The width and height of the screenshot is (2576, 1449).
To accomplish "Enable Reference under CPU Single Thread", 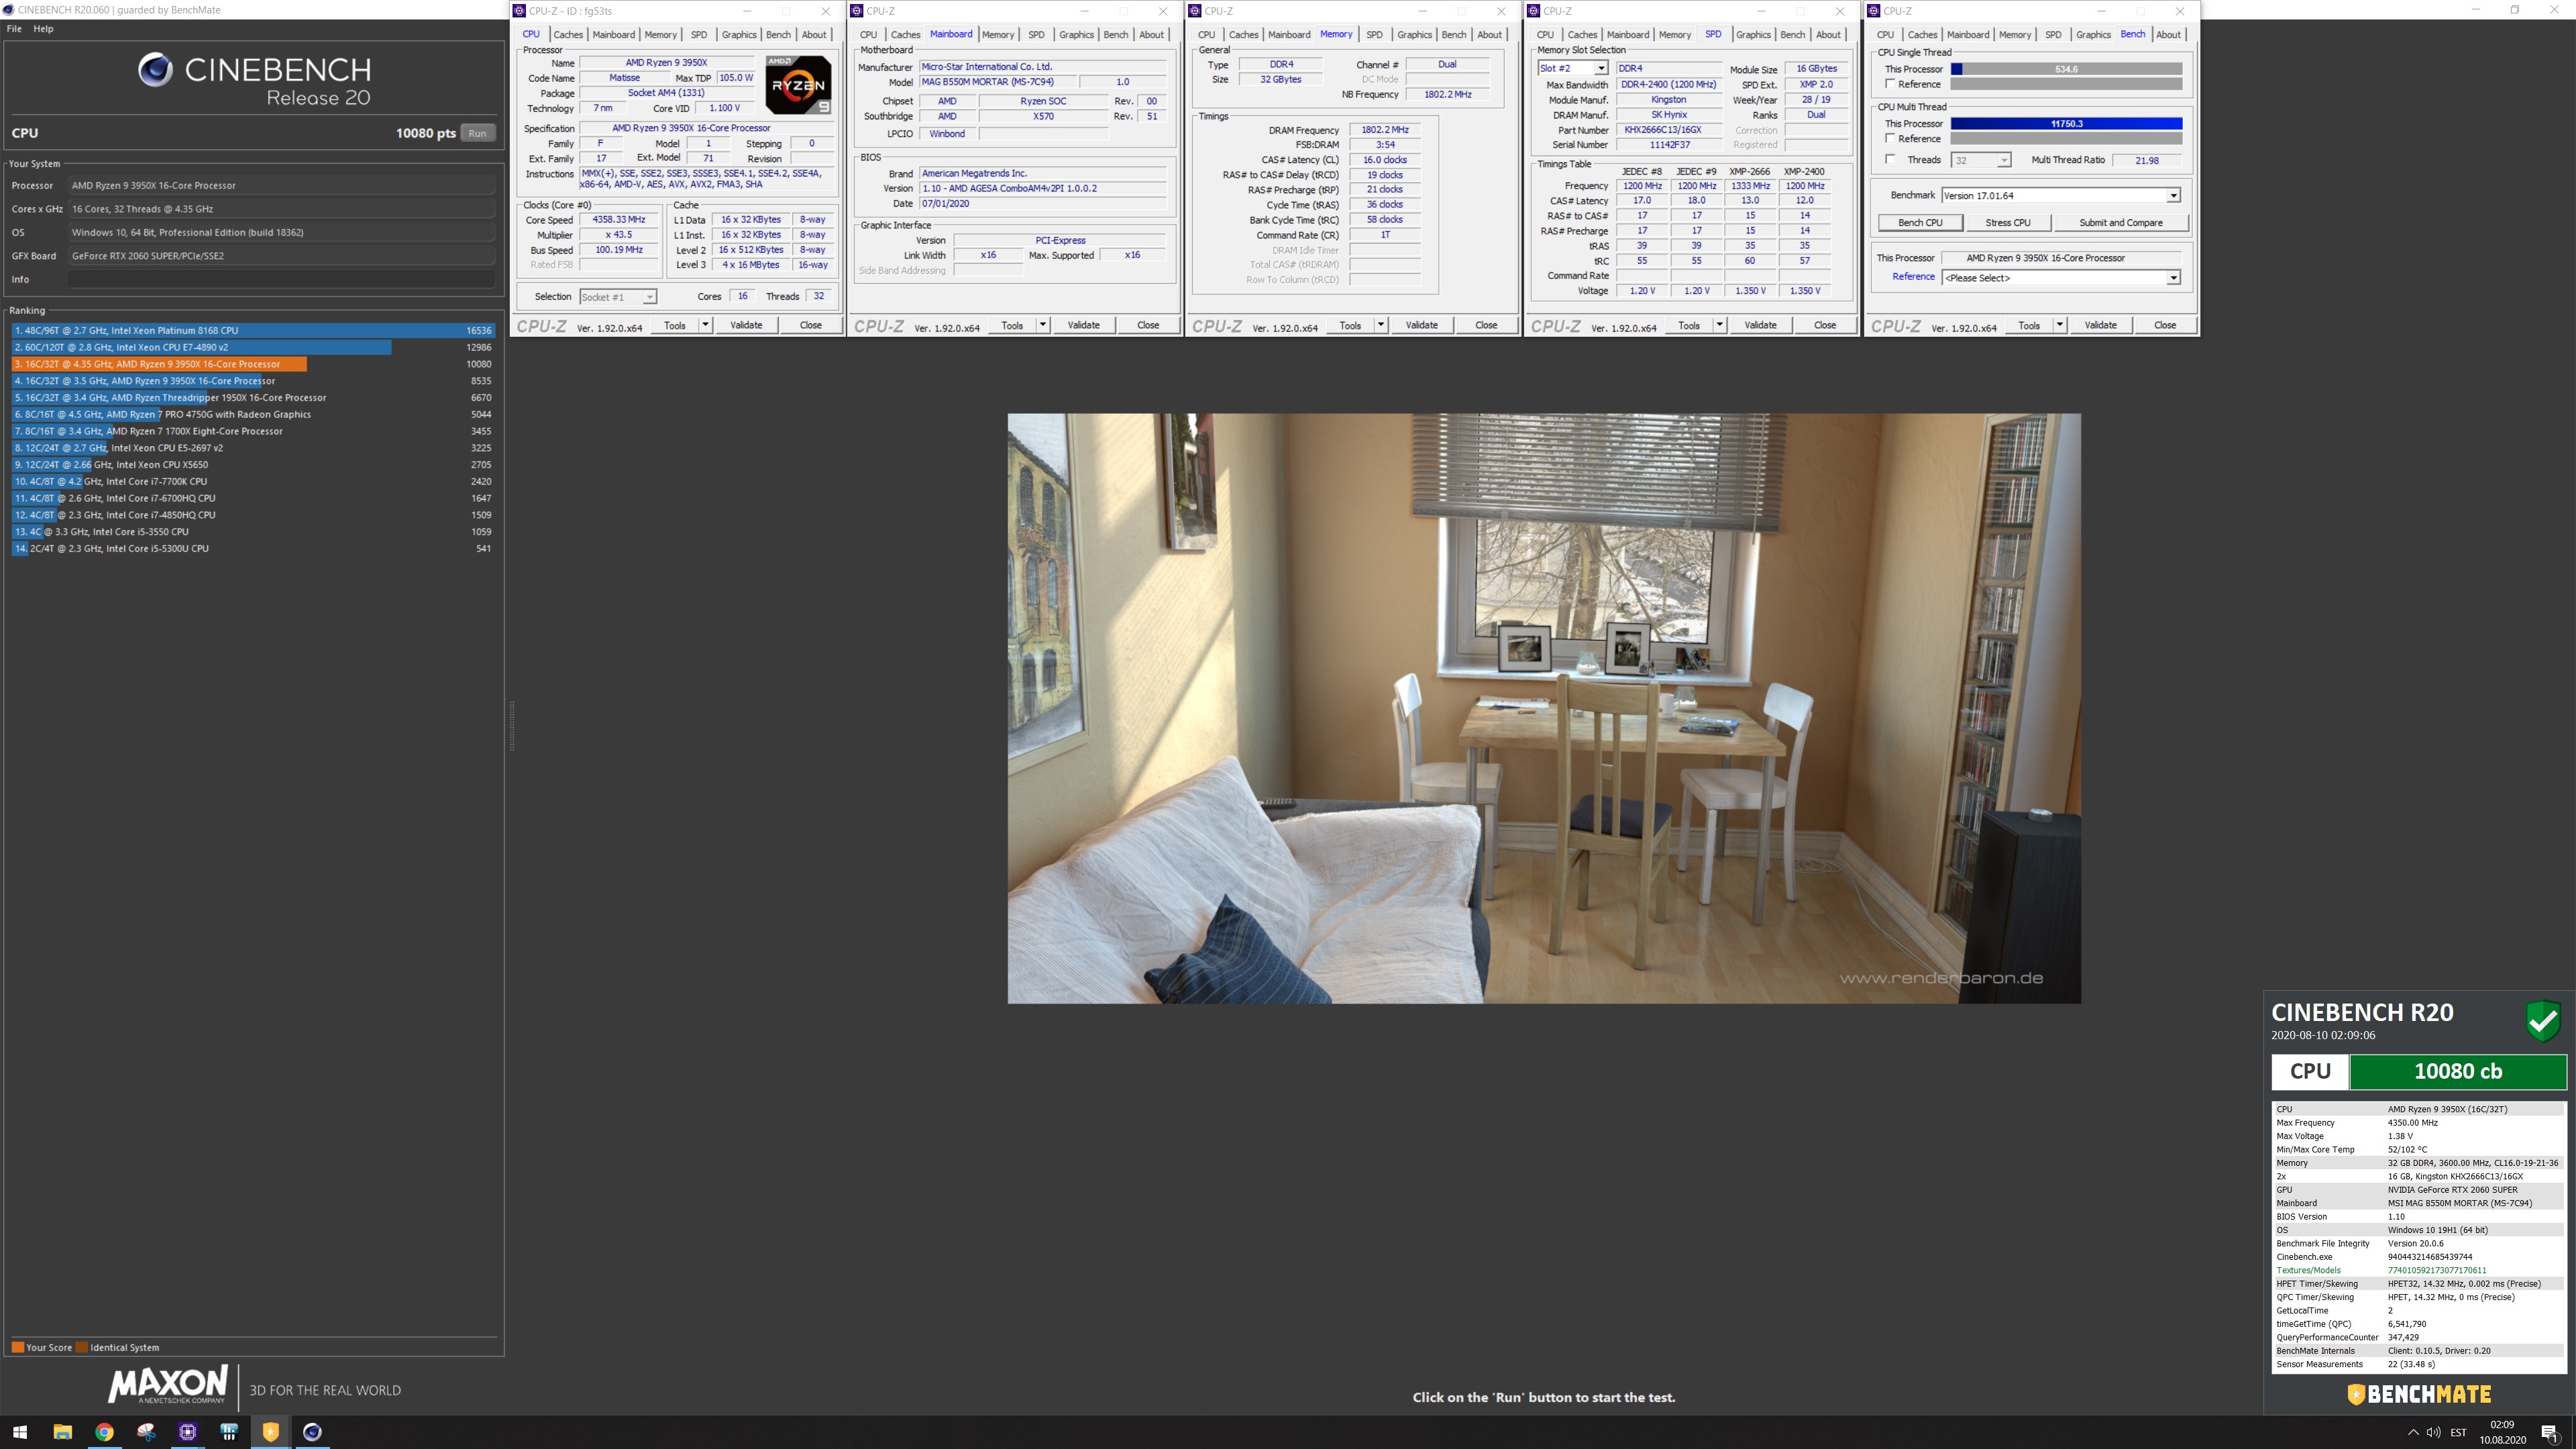I will coord(1890,84).
